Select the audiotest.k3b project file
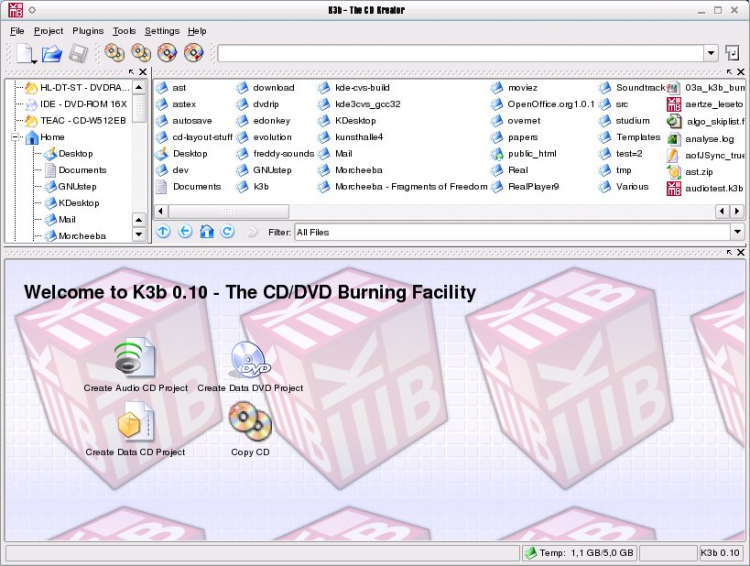 (x=706, y=188)
